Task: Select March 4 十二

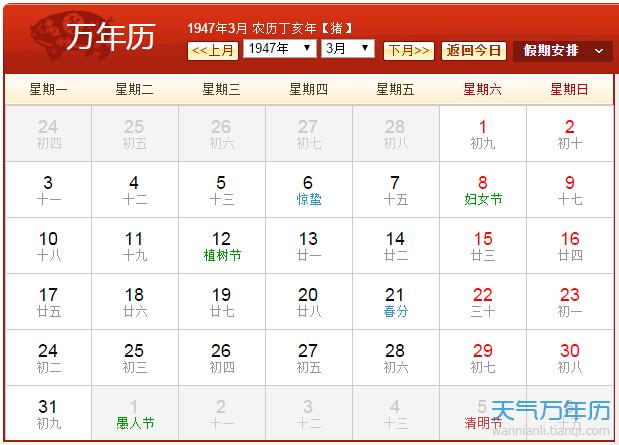Action: click(x=135, y=190)
